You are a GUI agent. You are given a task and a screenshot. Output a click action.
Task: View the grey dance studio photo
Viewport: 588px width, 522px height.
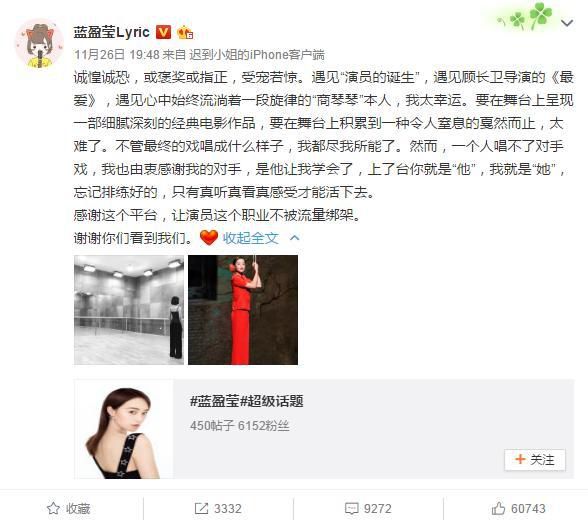[129, 310]
